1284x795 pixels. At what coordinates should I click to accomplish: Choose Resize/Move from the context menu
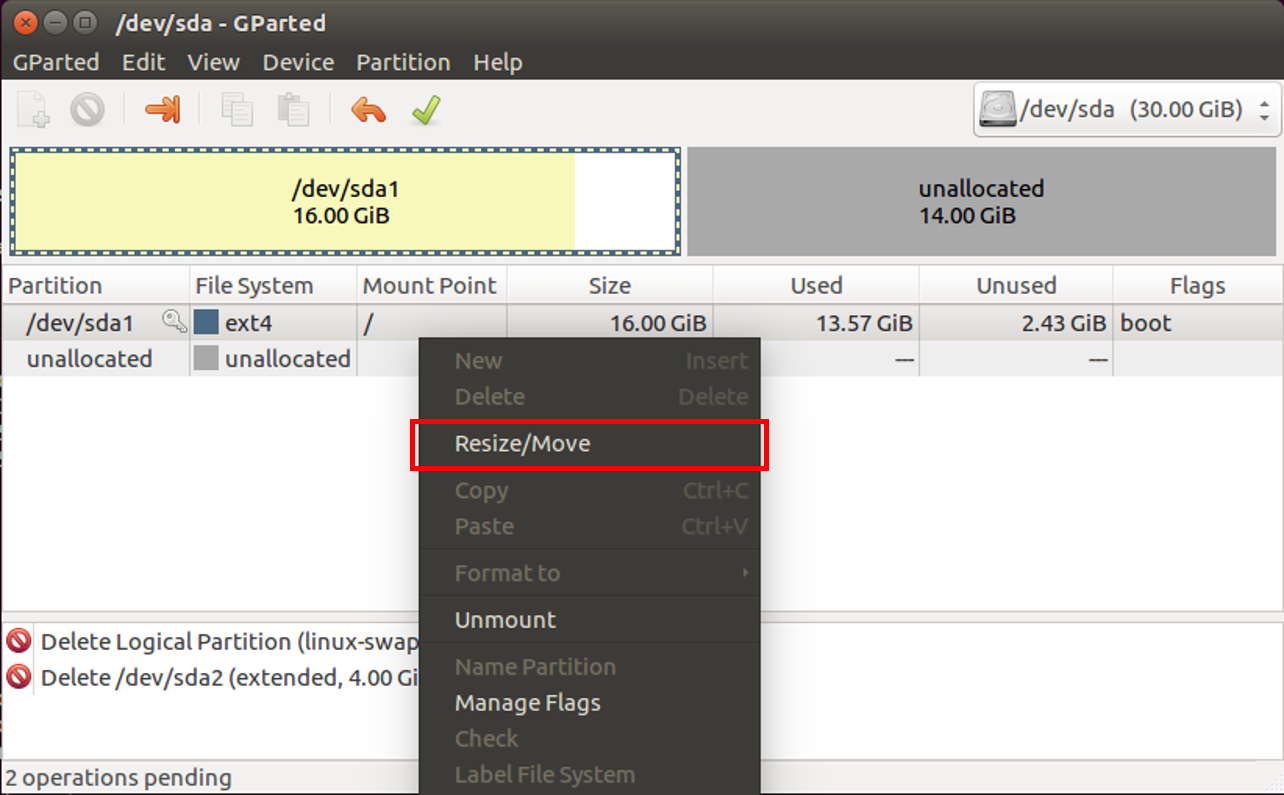590,444
